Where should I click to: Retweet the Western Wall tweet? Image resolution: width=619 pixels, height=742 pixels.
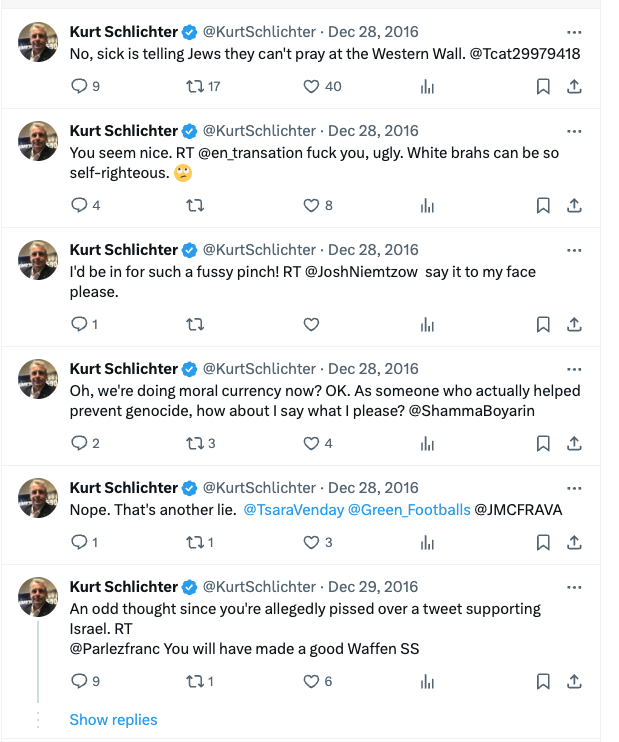click(195, 87)
